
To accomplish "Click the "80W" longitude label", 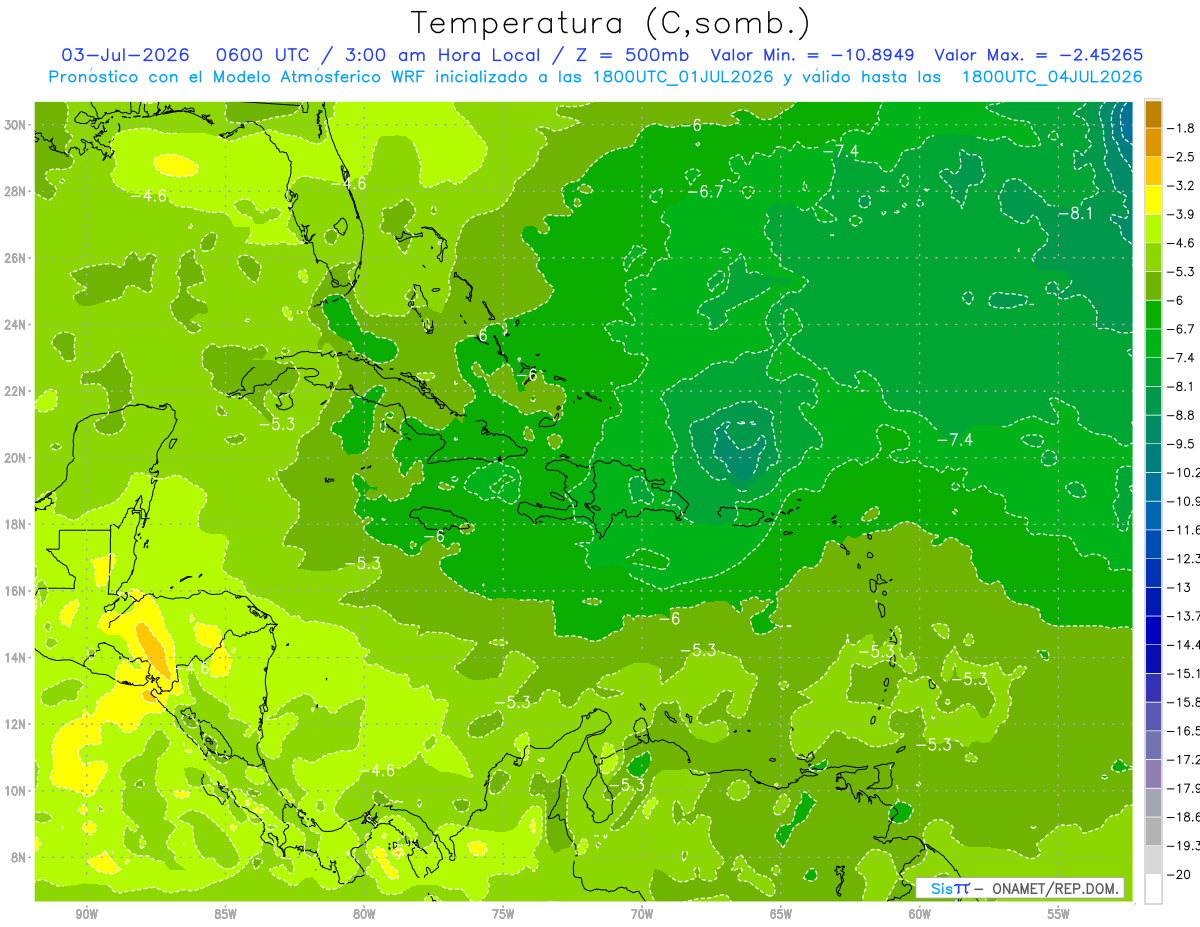I will pyautogui.click(x=364, y=914).
